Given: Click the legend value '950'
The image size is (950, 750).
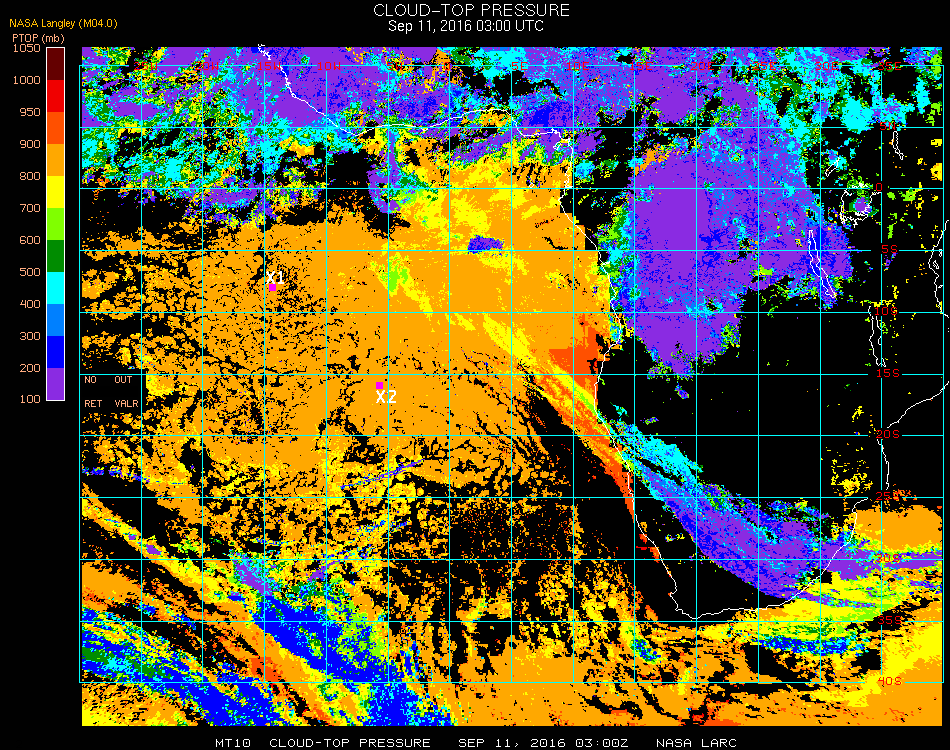Looking at the screenshot, I should tap(30, 112).
